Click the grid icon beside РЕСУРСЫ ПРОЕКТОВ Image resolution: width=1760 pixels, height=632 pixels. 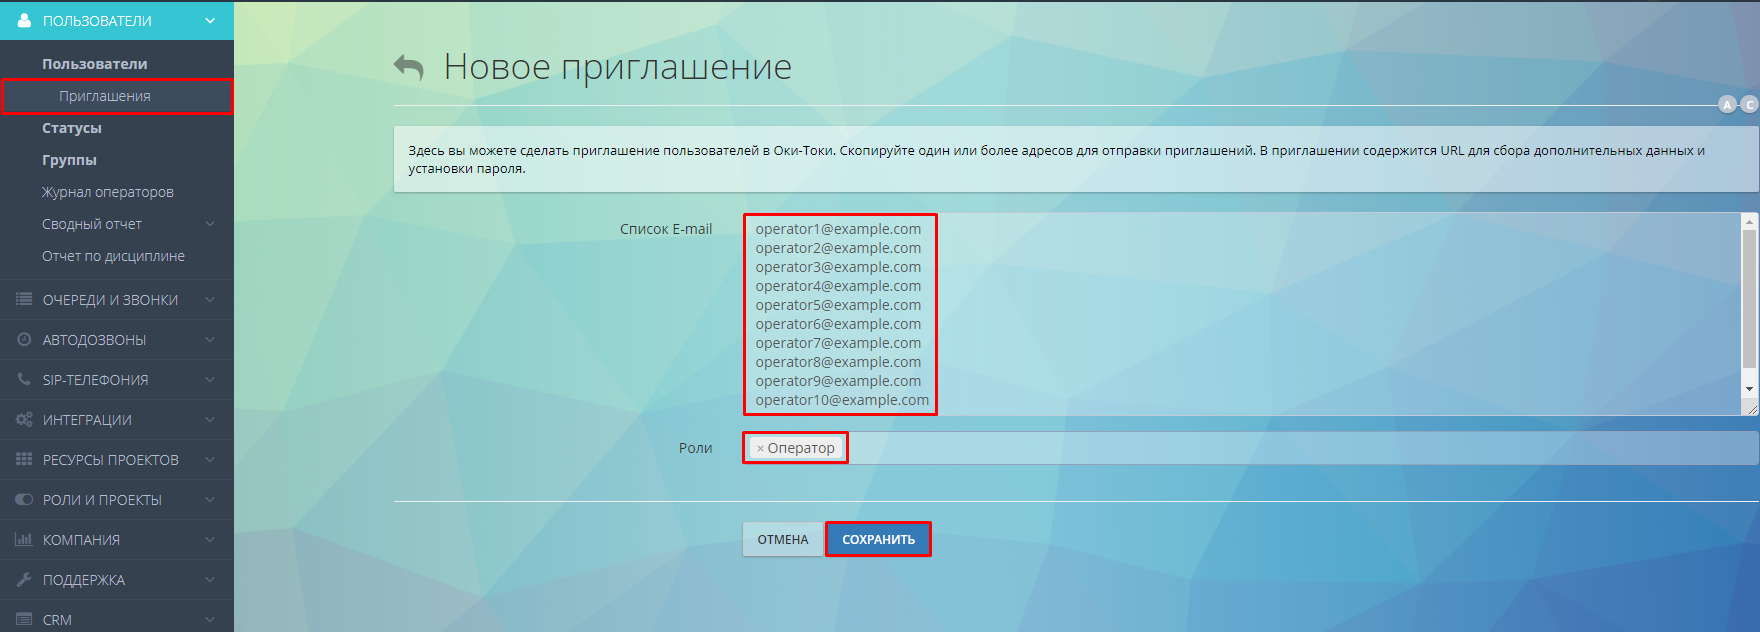click(24, 459)
